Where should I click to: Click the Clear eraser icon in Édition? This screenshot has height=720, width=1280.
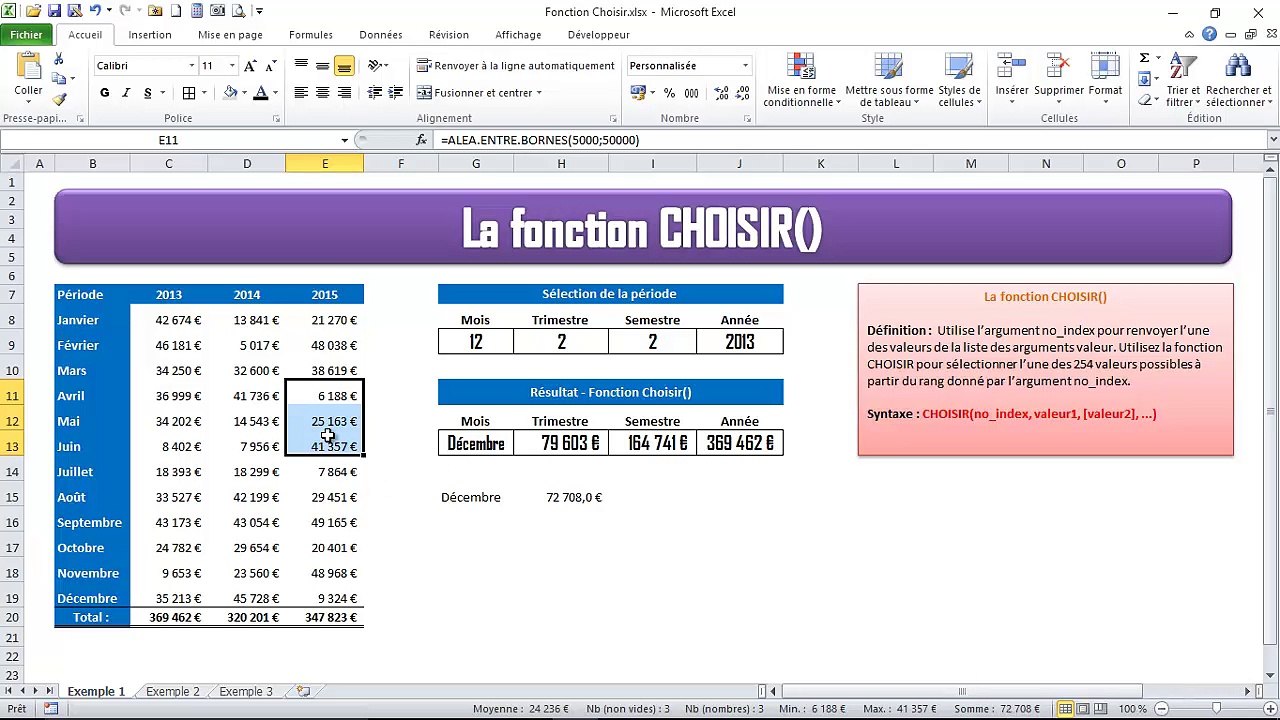(x=1144, y=100)
